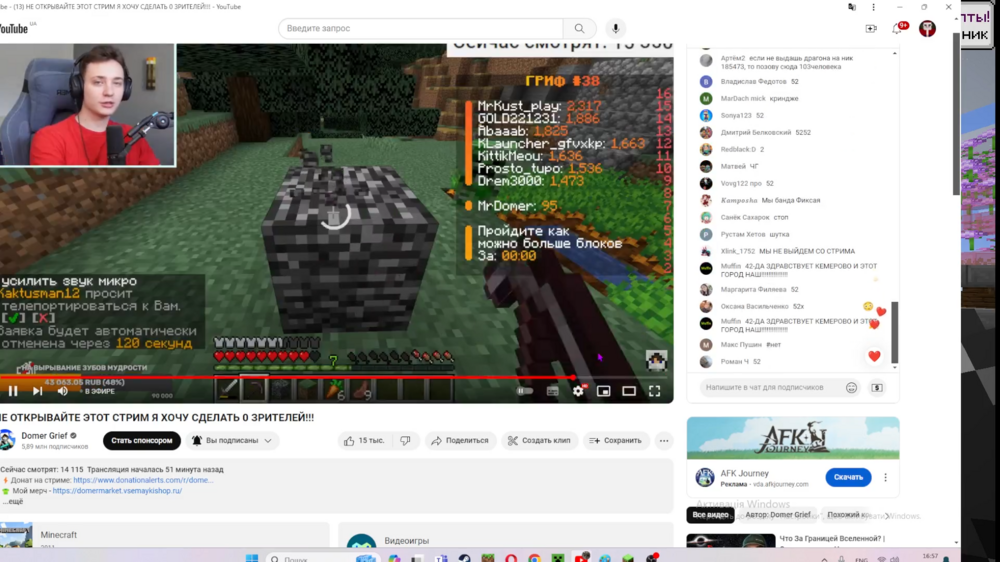Open the Domer Grief channel avatar
The image size is (1000, 562).
pyautogui.click(x=7, y=440)
